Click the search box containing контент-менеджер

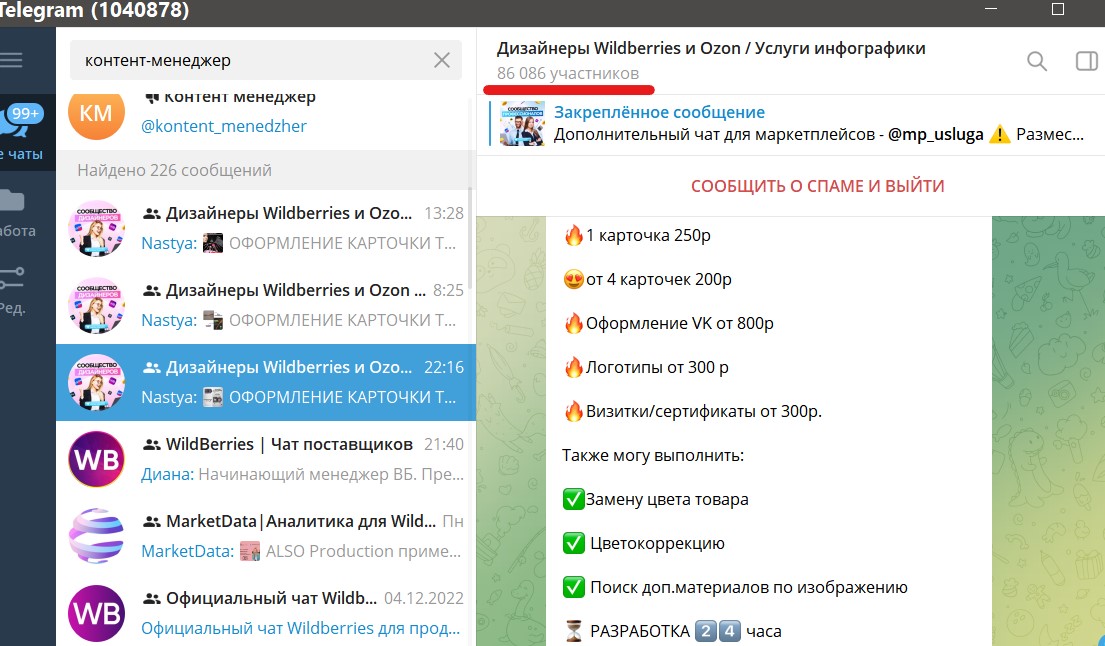pos(266,60)
